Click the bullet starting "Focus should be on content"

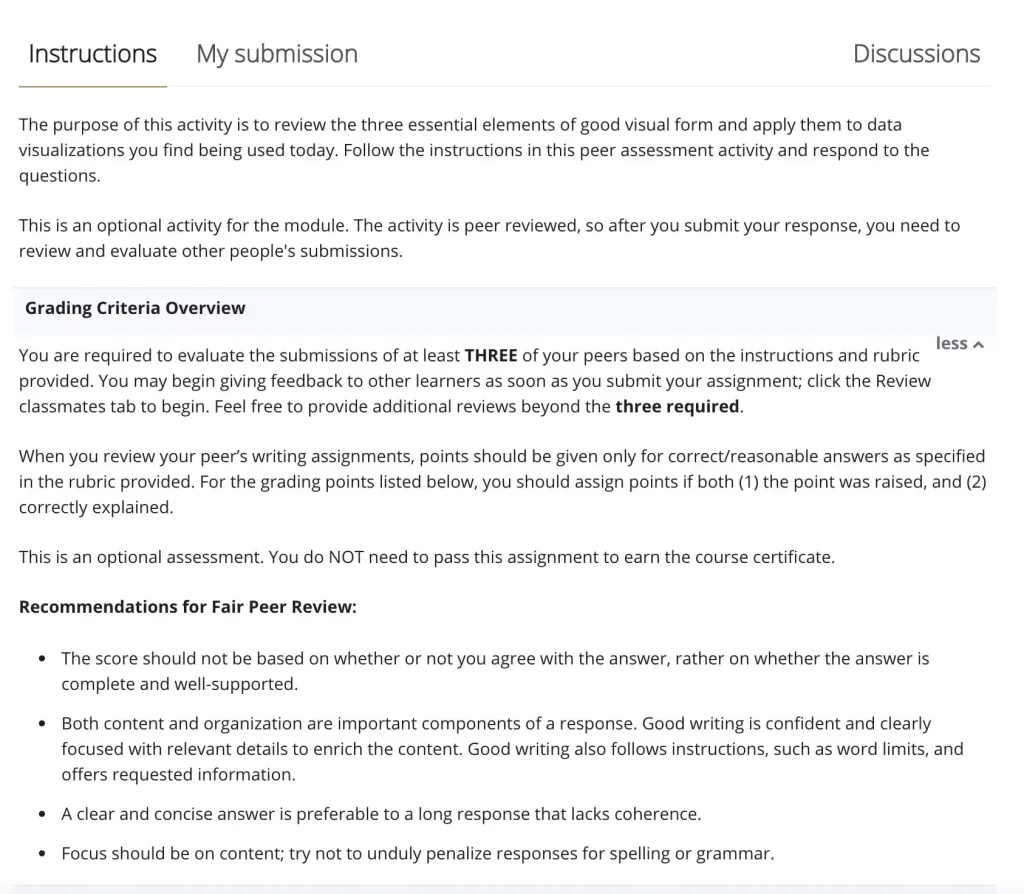417,854
